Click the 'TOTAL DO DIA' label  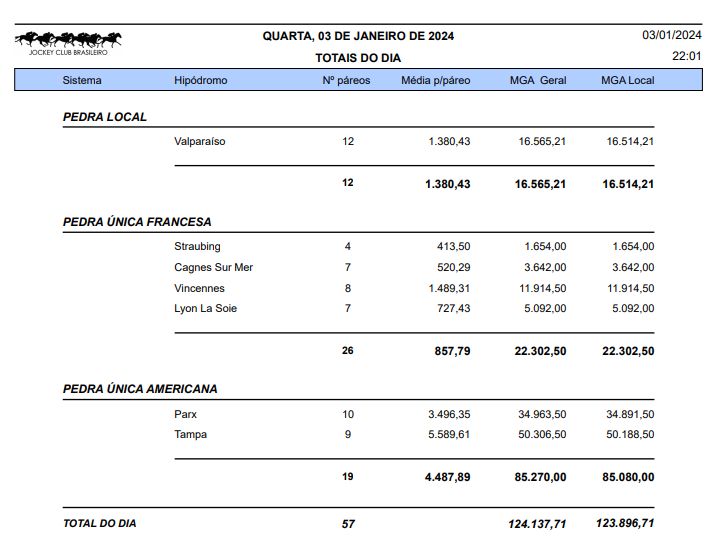(x=100, y=524)
